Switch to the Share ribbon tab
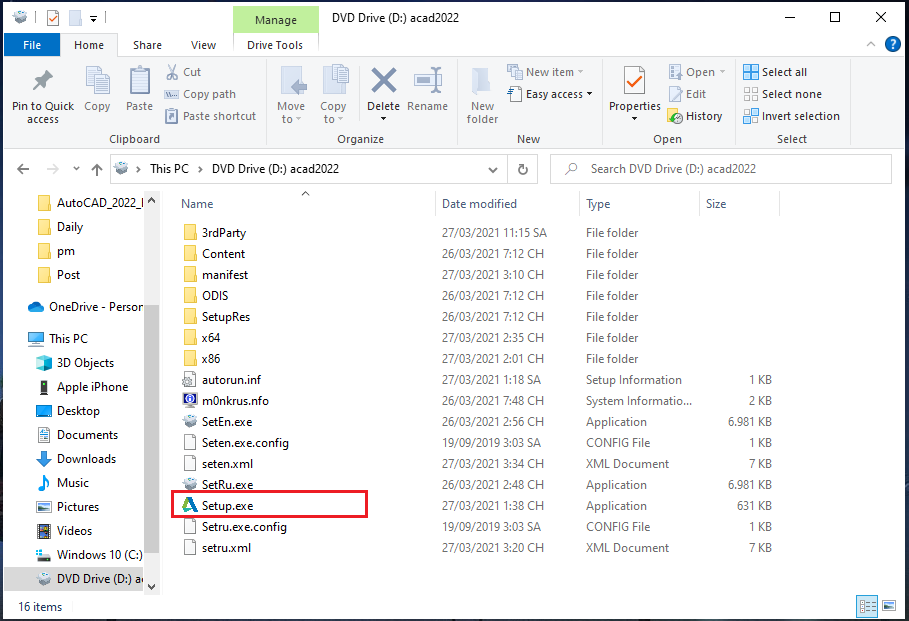 (x=147, y=45)
